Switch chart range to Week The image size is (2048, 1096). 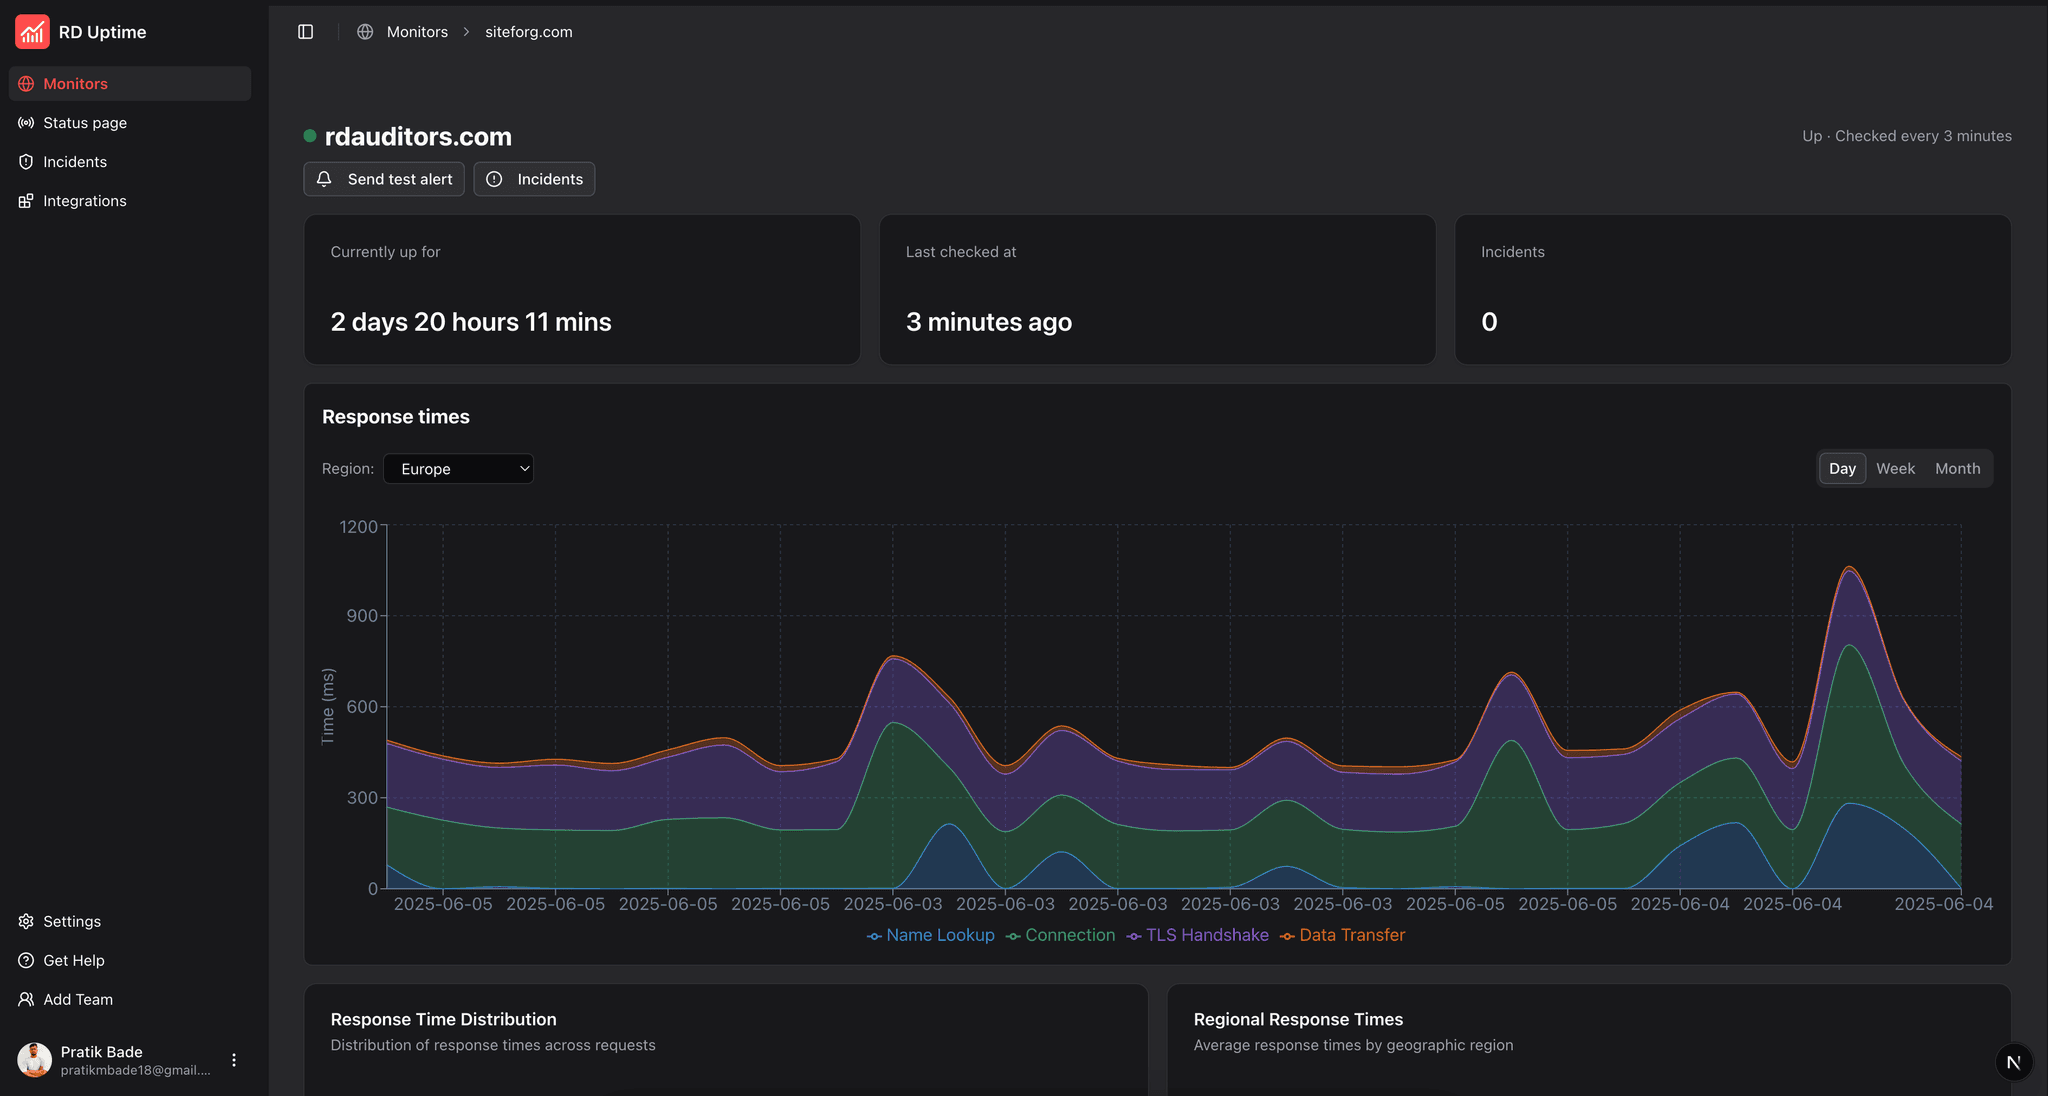[x=1895, y=469]
